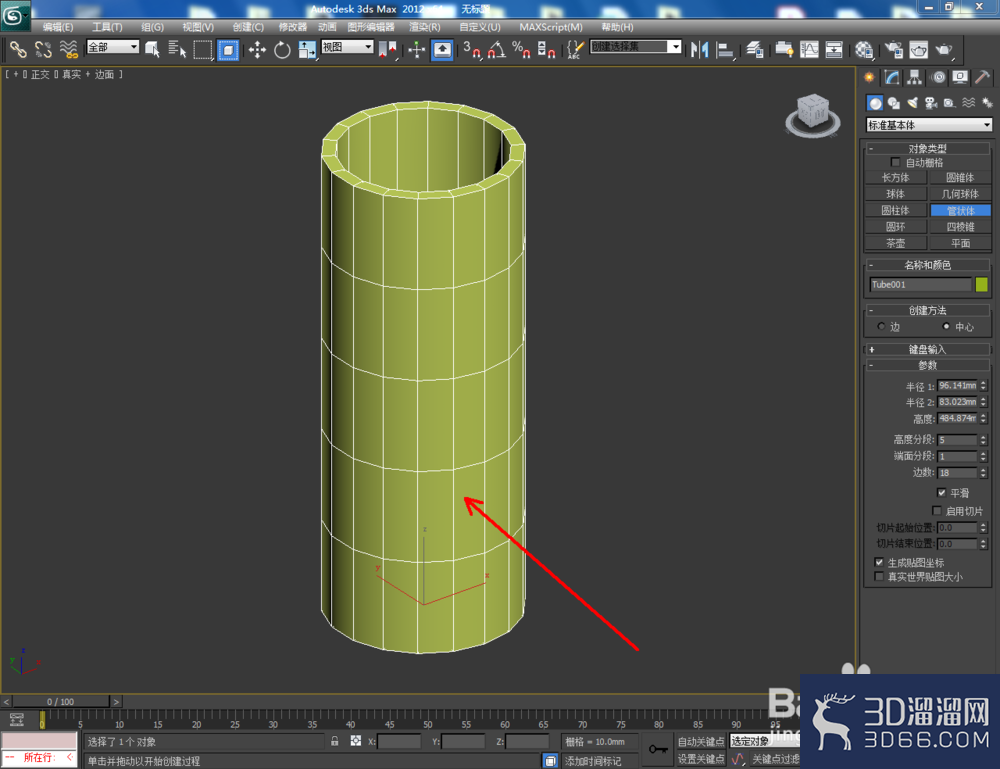Click the 茶壶 object type button
1000x769 pixels.
(895, 243)
